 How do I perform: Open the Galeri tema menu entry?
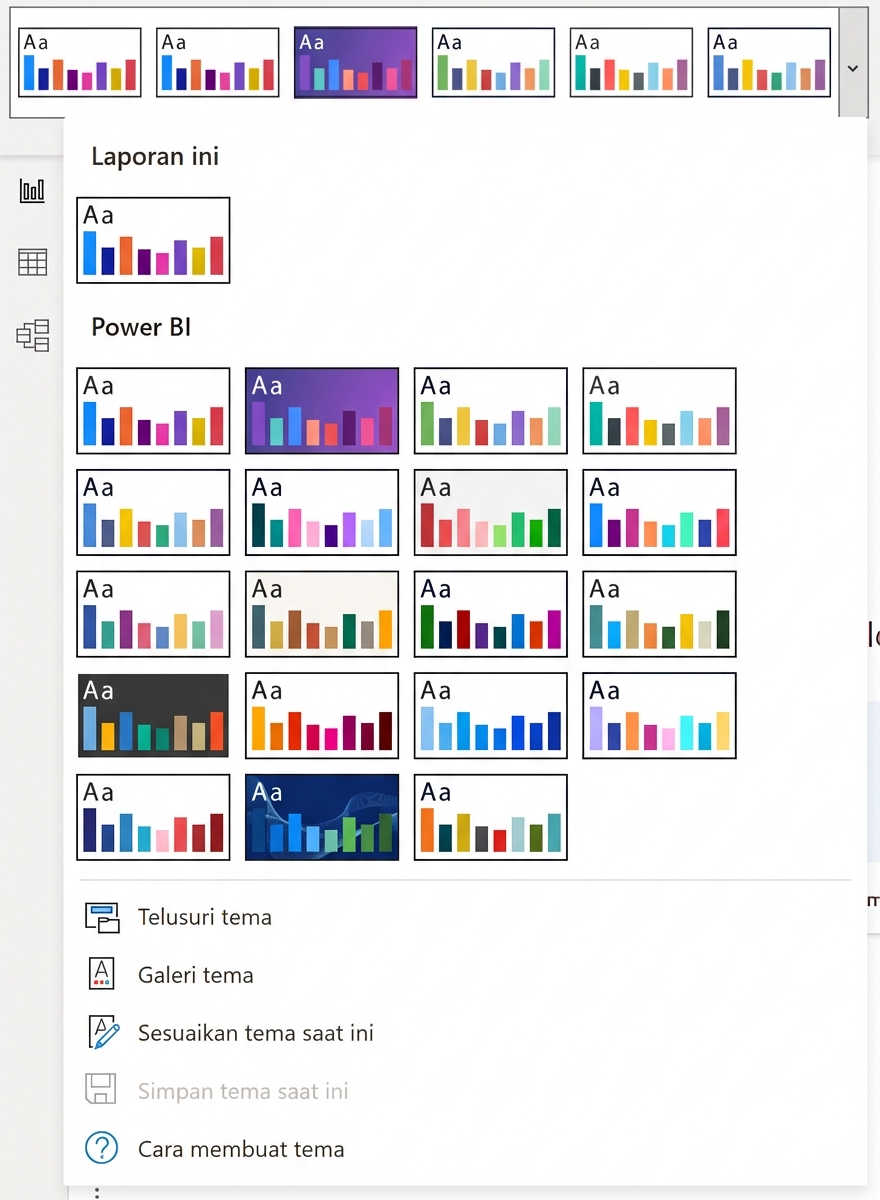[195, 974]
